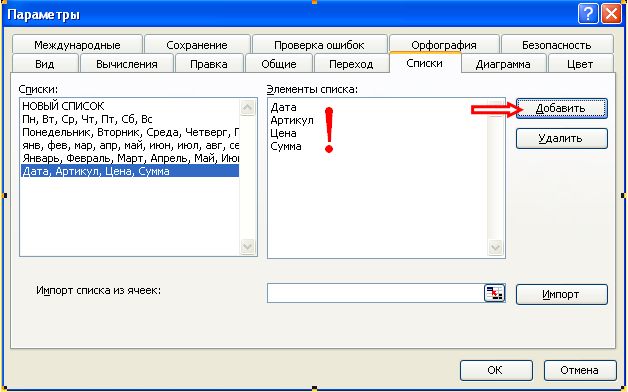Click the Списки box scroll down arrow
The height and width of the screenshot is (392, 628).
[x=248, y=246]
